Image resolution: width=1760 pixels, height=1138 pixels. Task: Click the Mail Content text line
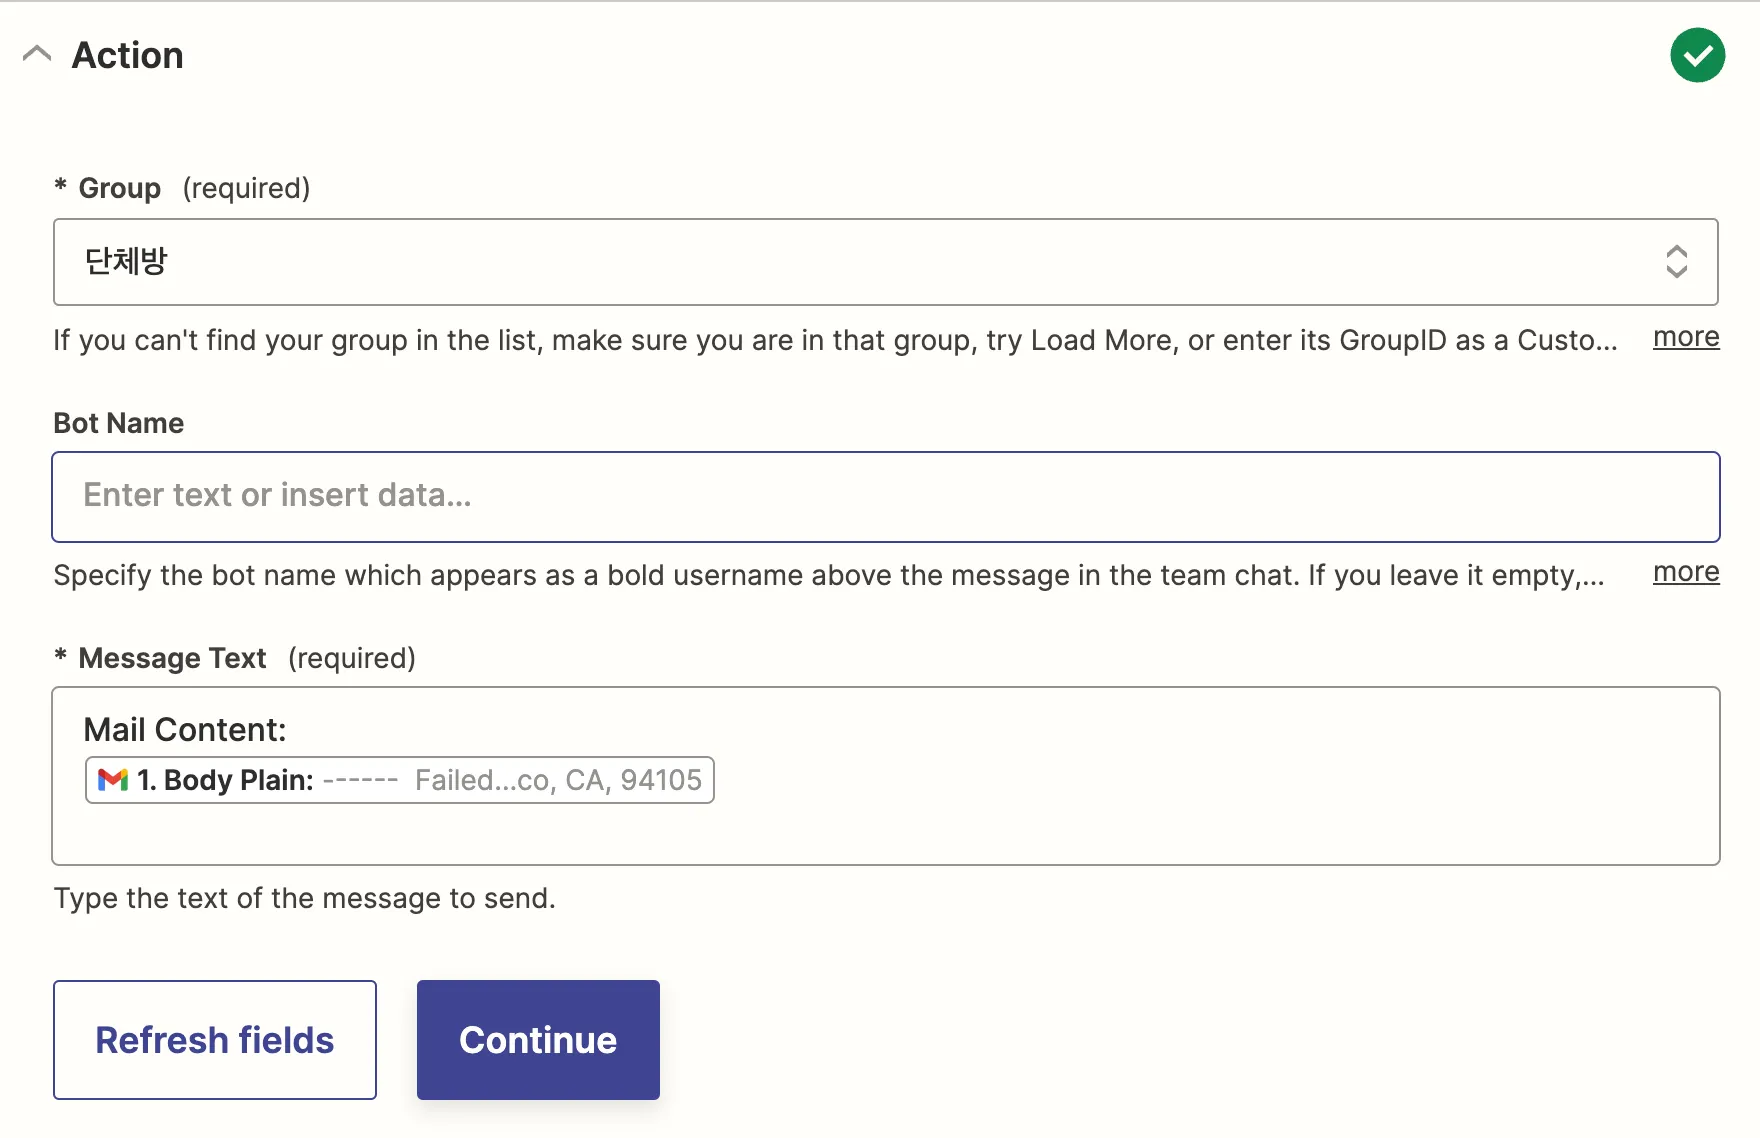click(x=185, y=730)
